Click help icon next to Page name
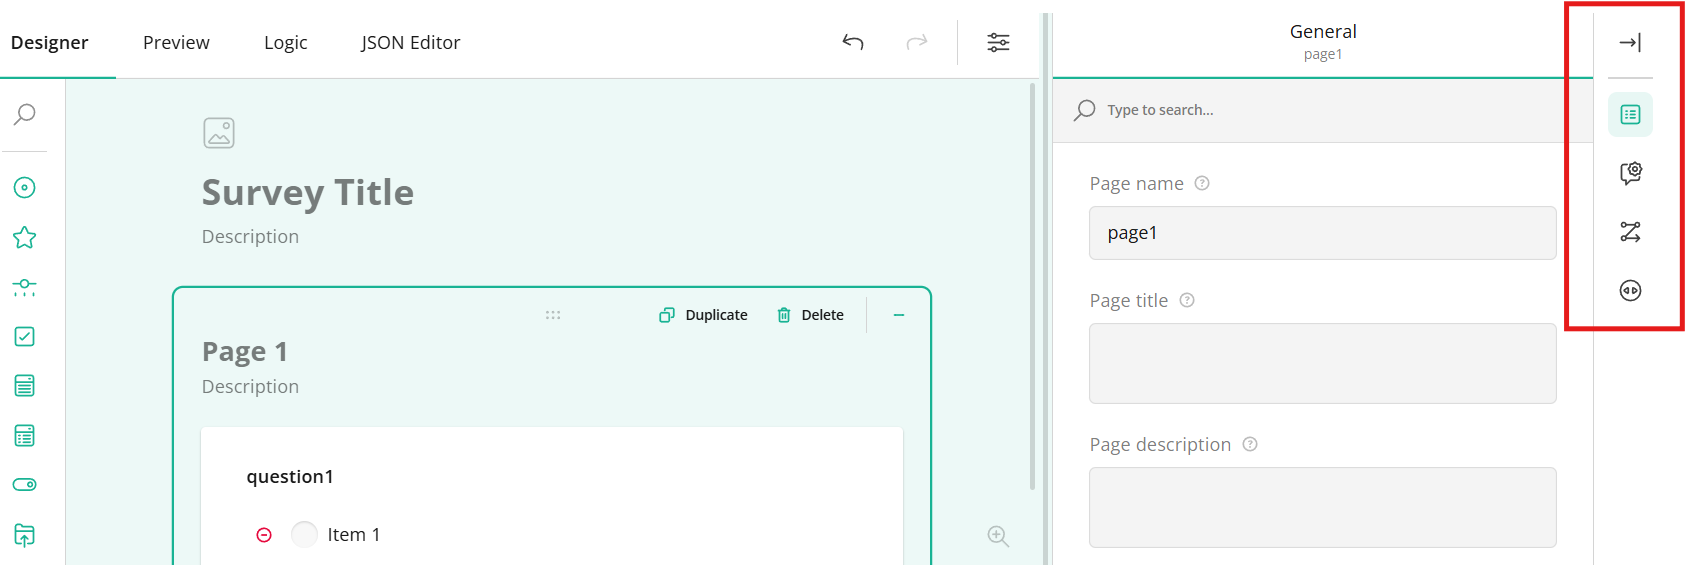The image size is (1685, 565). coord(1202,183)
